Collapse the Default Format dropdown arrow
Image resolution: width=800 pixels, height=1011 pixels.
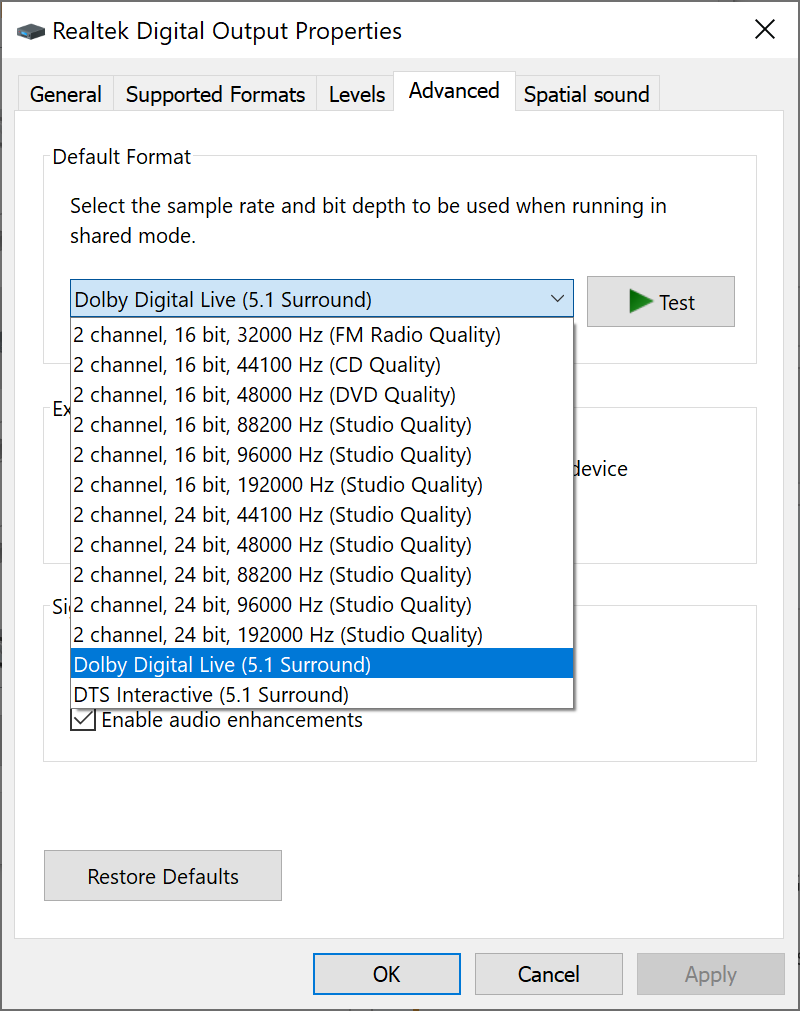tap(557, 299)
